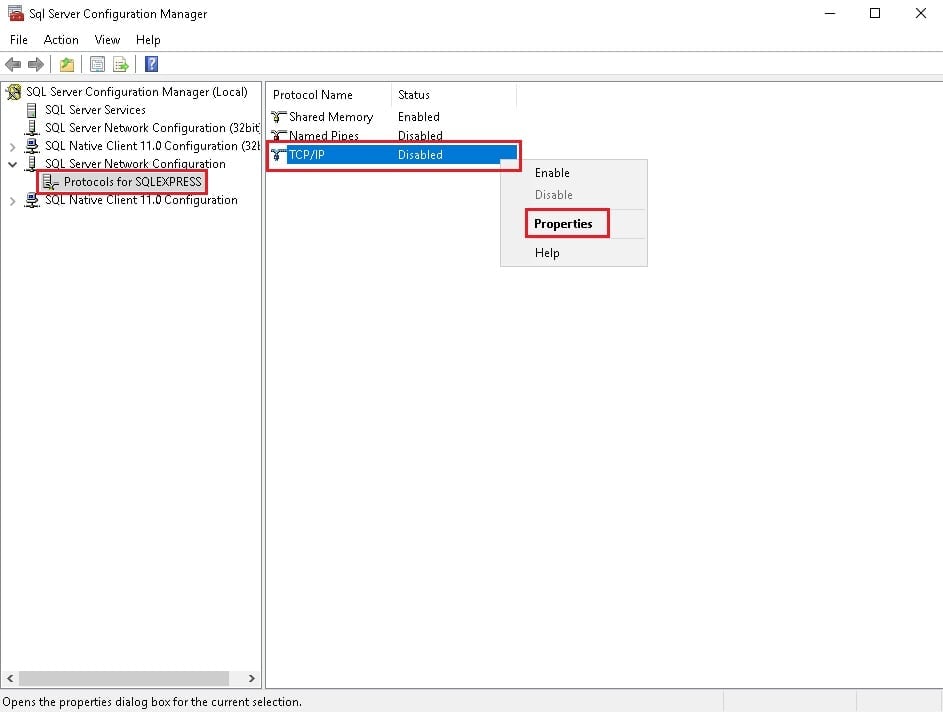Click the Properties toolbar icon
The height and width of the screenshot is (712, 943).
97,64
